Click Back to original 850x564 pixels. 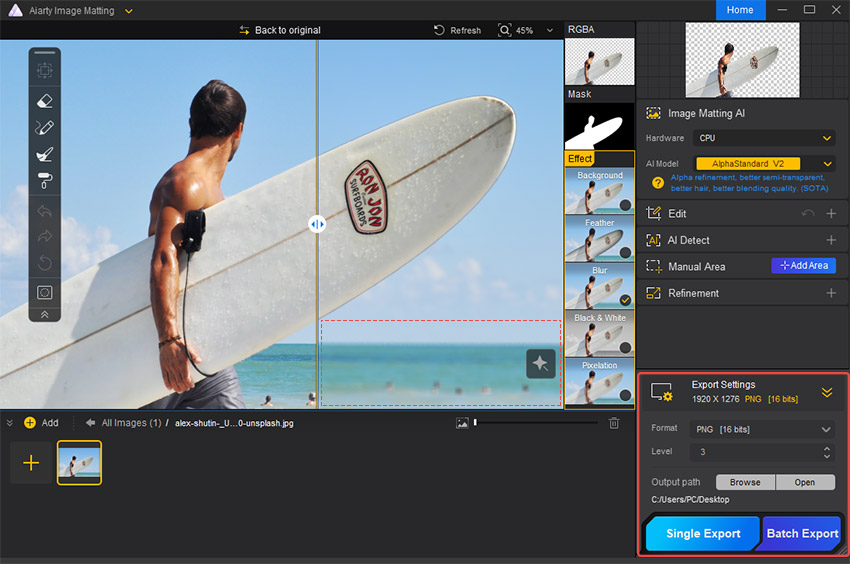click(x=280, y=30)
